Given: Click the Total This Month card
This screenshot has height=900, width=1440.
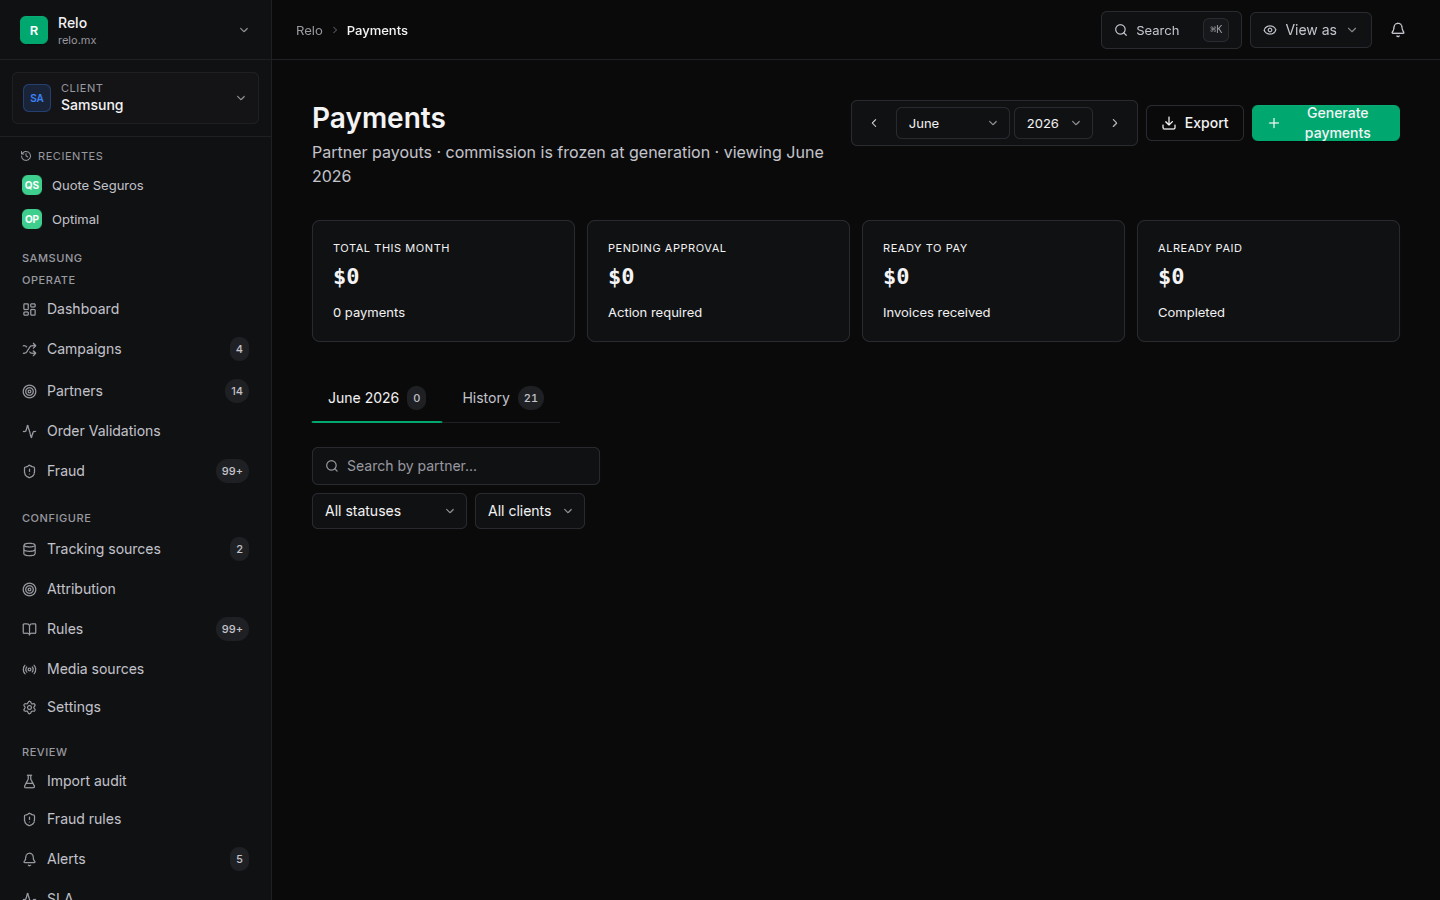Looking at the screenshot, I should 443,281.
